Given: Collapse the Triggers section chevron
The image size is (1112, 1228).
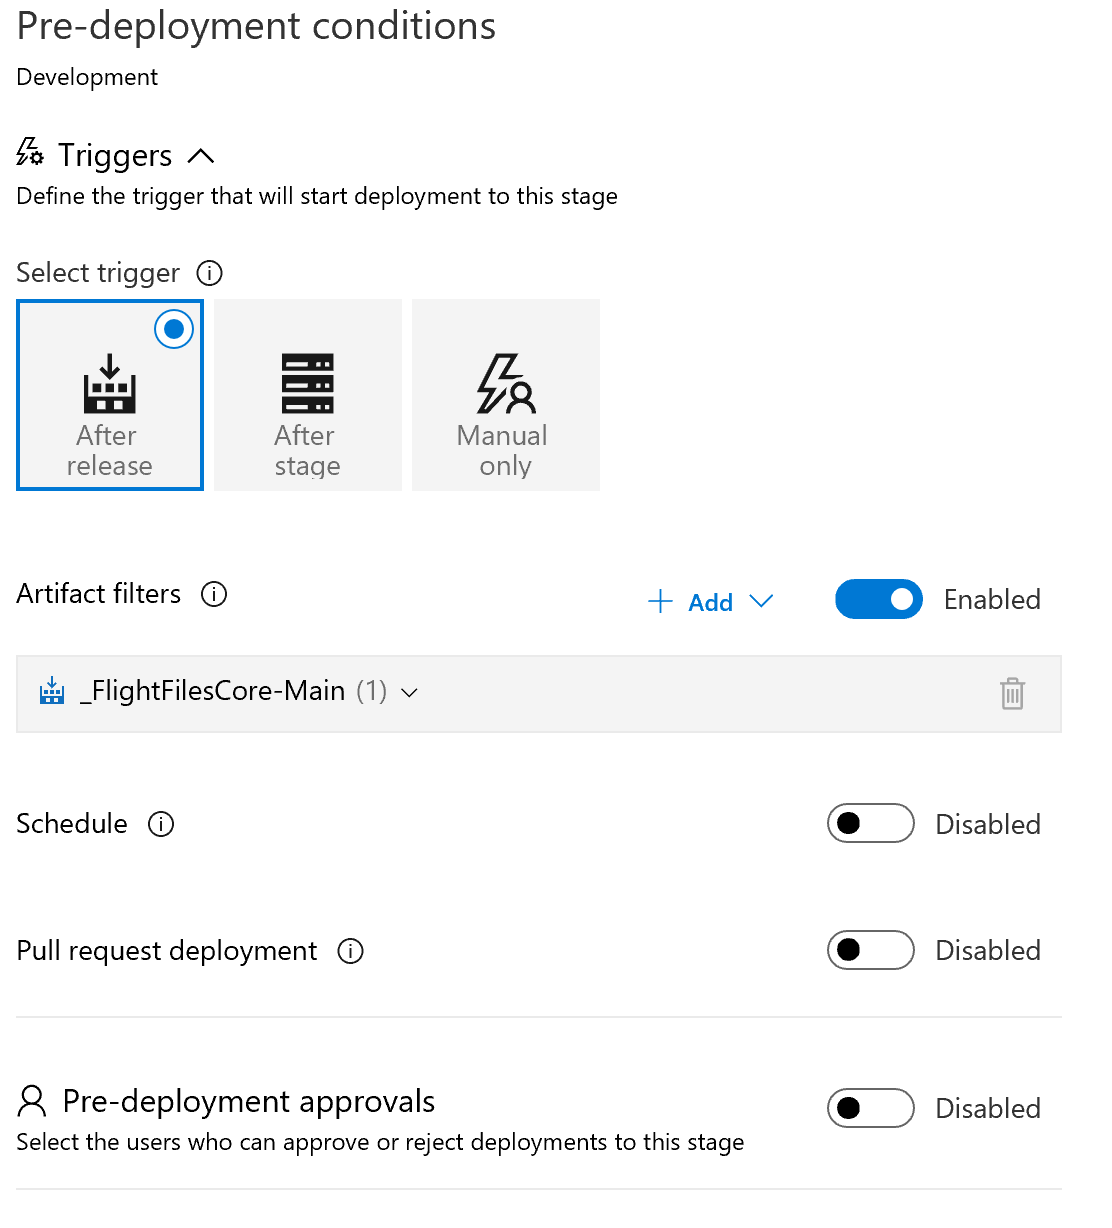Looking at the screenshot, I should [x=201, y=156].
